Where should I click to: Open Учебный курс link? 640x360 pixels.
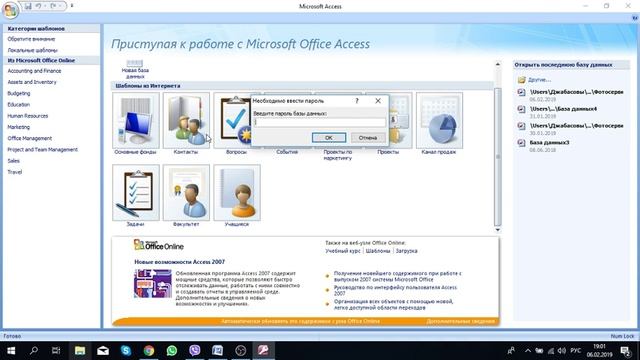pos(343,251)
